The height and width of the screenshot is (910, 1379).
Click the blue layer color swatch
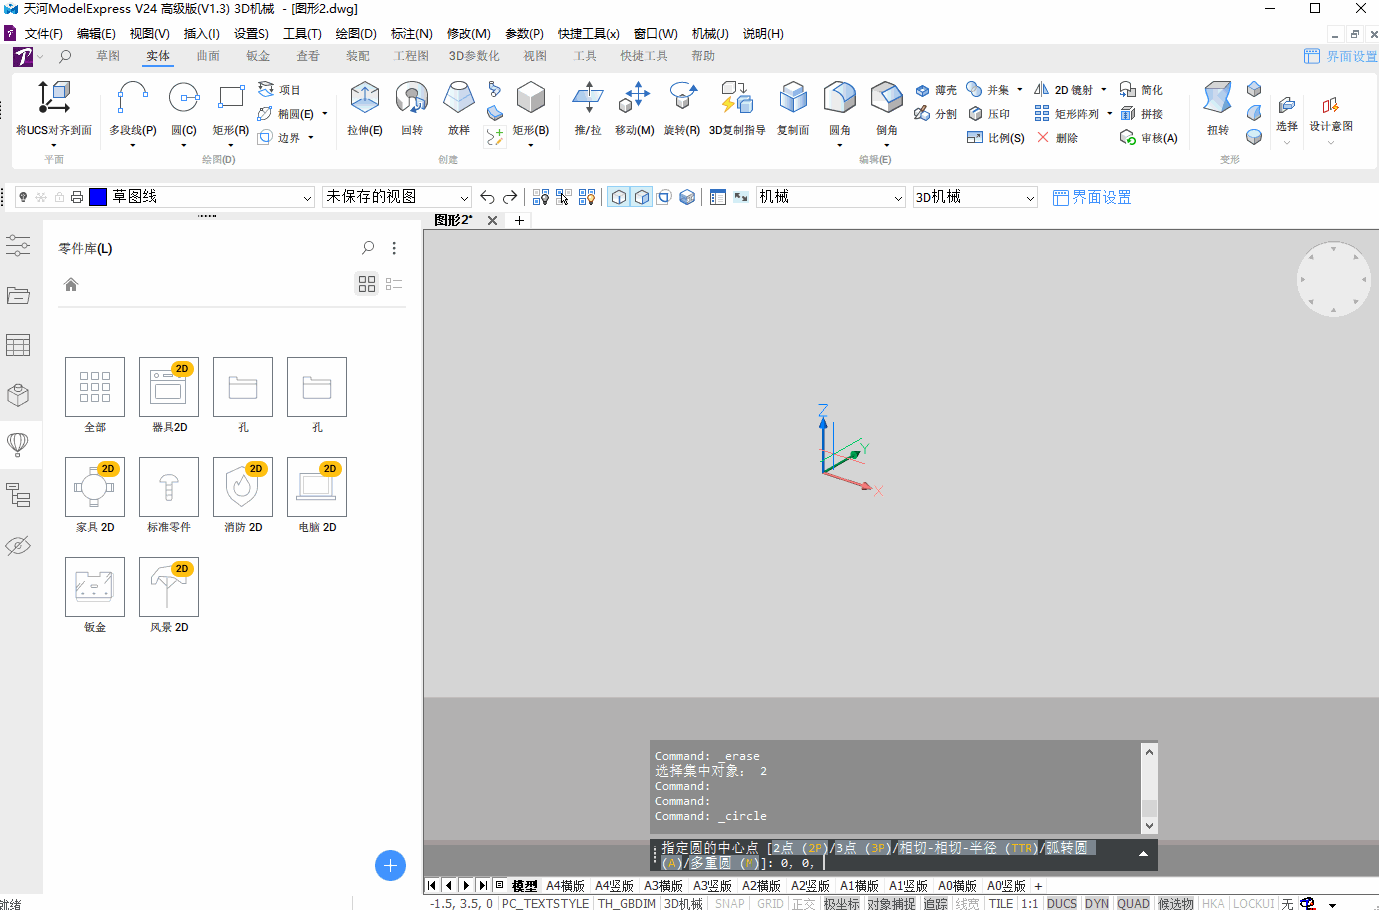[x=98, y=197]
